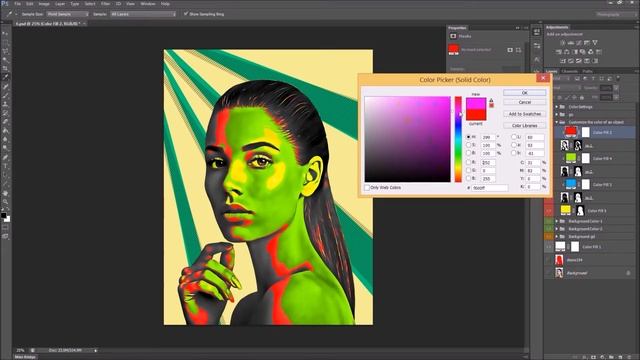Screen dimensions: 640x360
Task: Open the Sample Size dropdown
Action: click(67, 14)
